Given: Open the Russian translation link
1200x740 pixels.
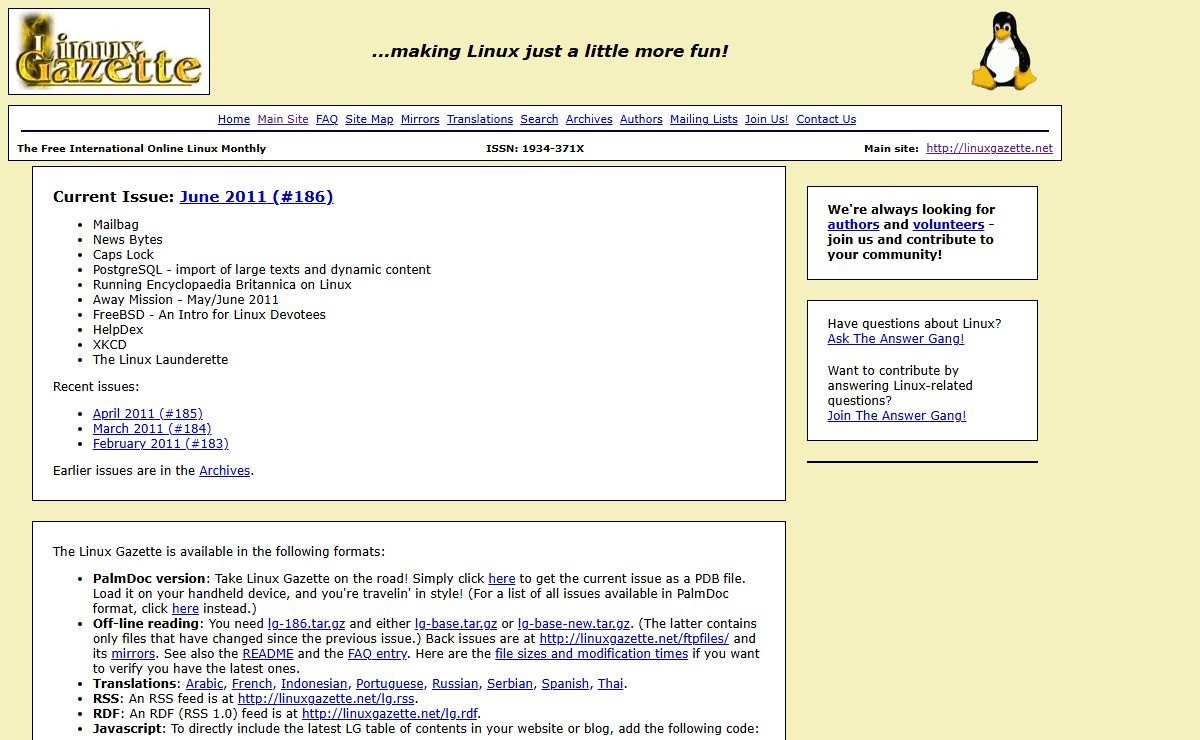Looking at the screenshot, I should 455,684.
